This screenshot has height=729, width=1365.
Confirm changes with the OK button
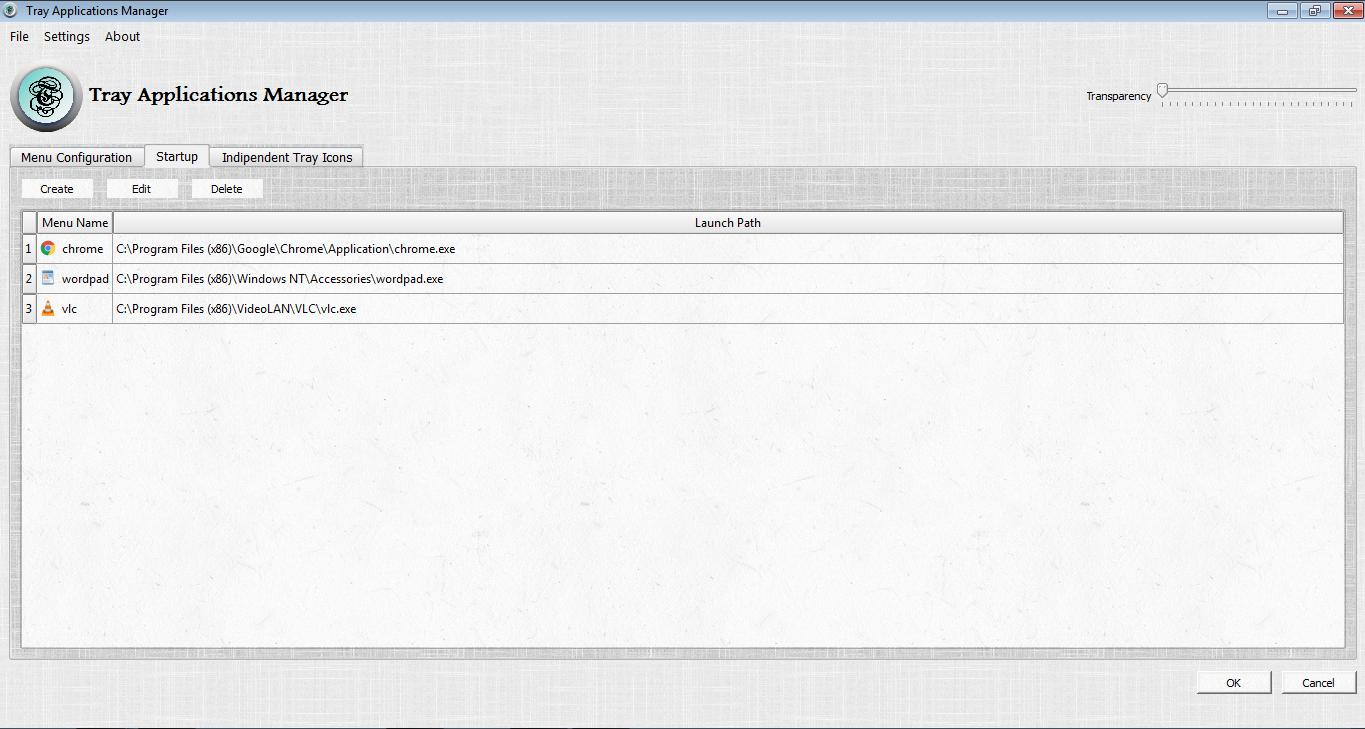(1233, 682)
